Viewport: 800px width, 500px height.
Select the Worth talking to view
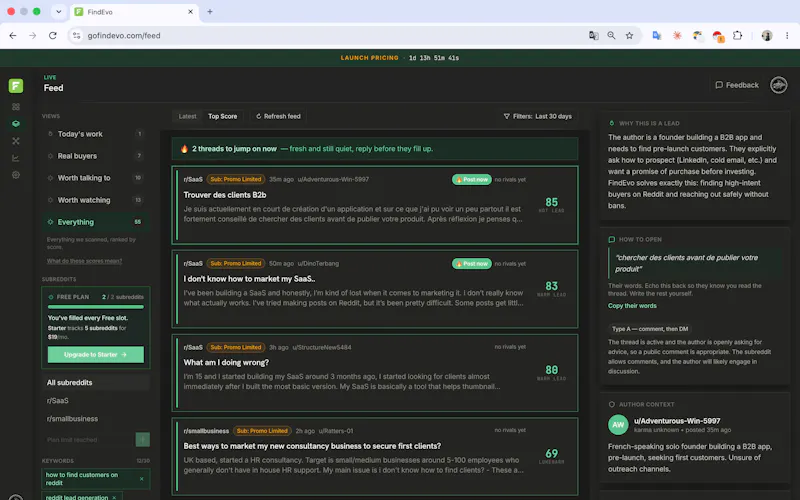tap(95, 178)
